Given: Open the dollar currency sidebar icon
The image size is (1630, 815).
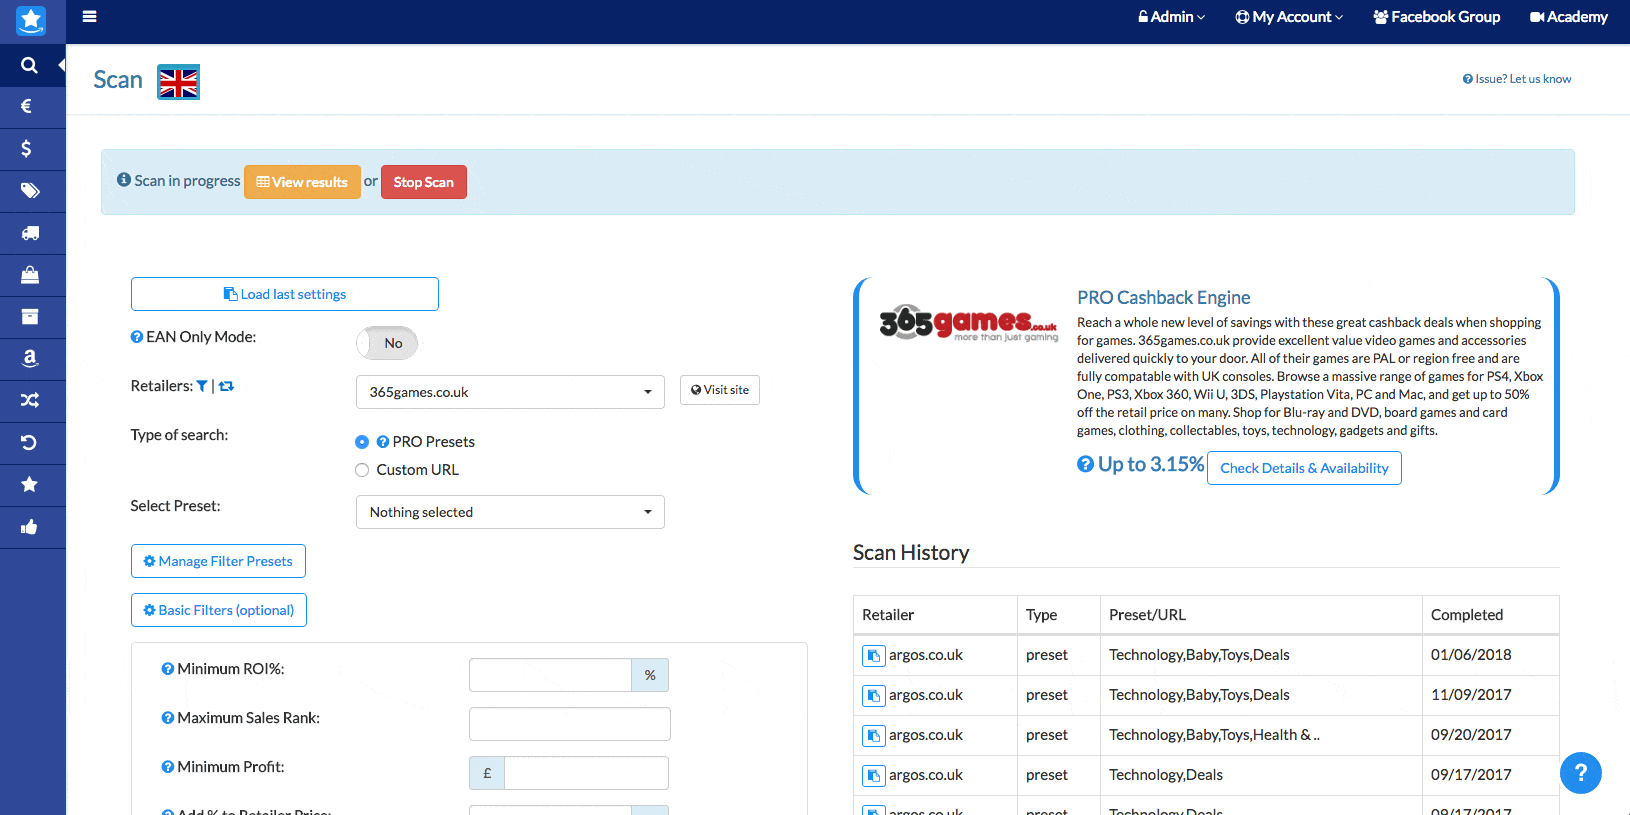Looking at the screenshot, I should (27, 149).
